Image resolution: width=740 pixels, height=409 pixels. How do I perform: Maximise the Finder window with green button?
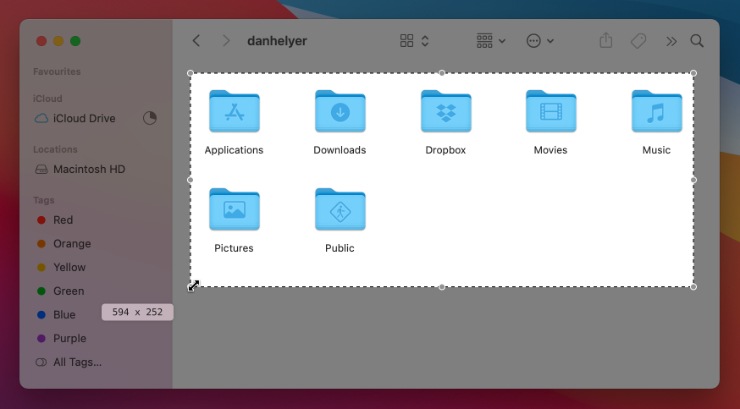pyautogui.click(x=75, y=41)
